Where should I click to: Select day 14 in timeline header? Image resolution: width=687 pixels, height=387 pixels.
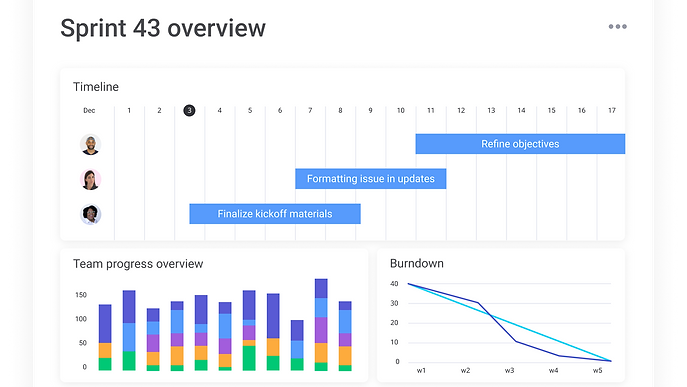[x=521, y=110]
